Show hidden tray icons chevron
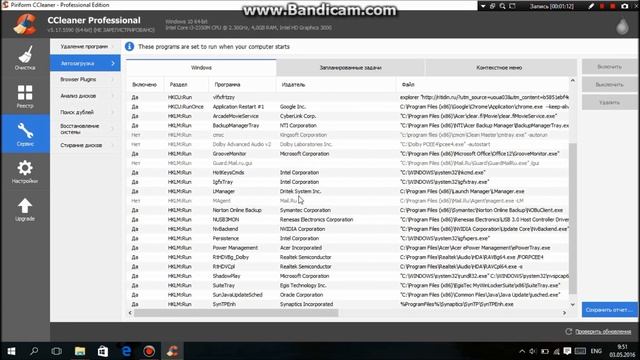The width and height of the screenshot is (640, 360). [x=522, y=351]
